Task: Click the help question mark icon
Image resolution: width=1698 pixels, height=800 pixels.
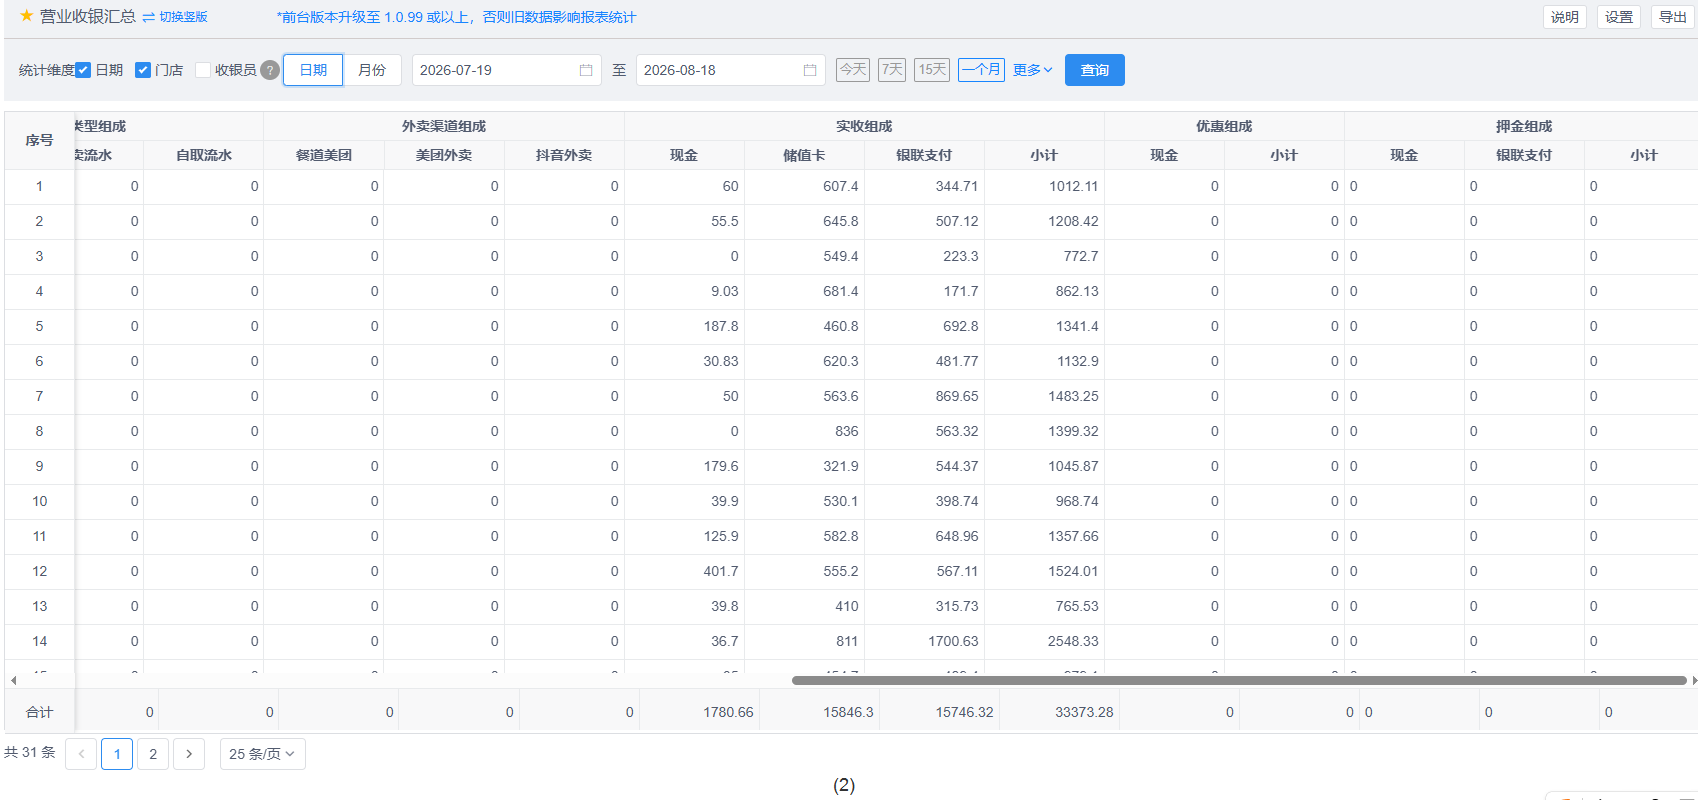Action: 270,70
